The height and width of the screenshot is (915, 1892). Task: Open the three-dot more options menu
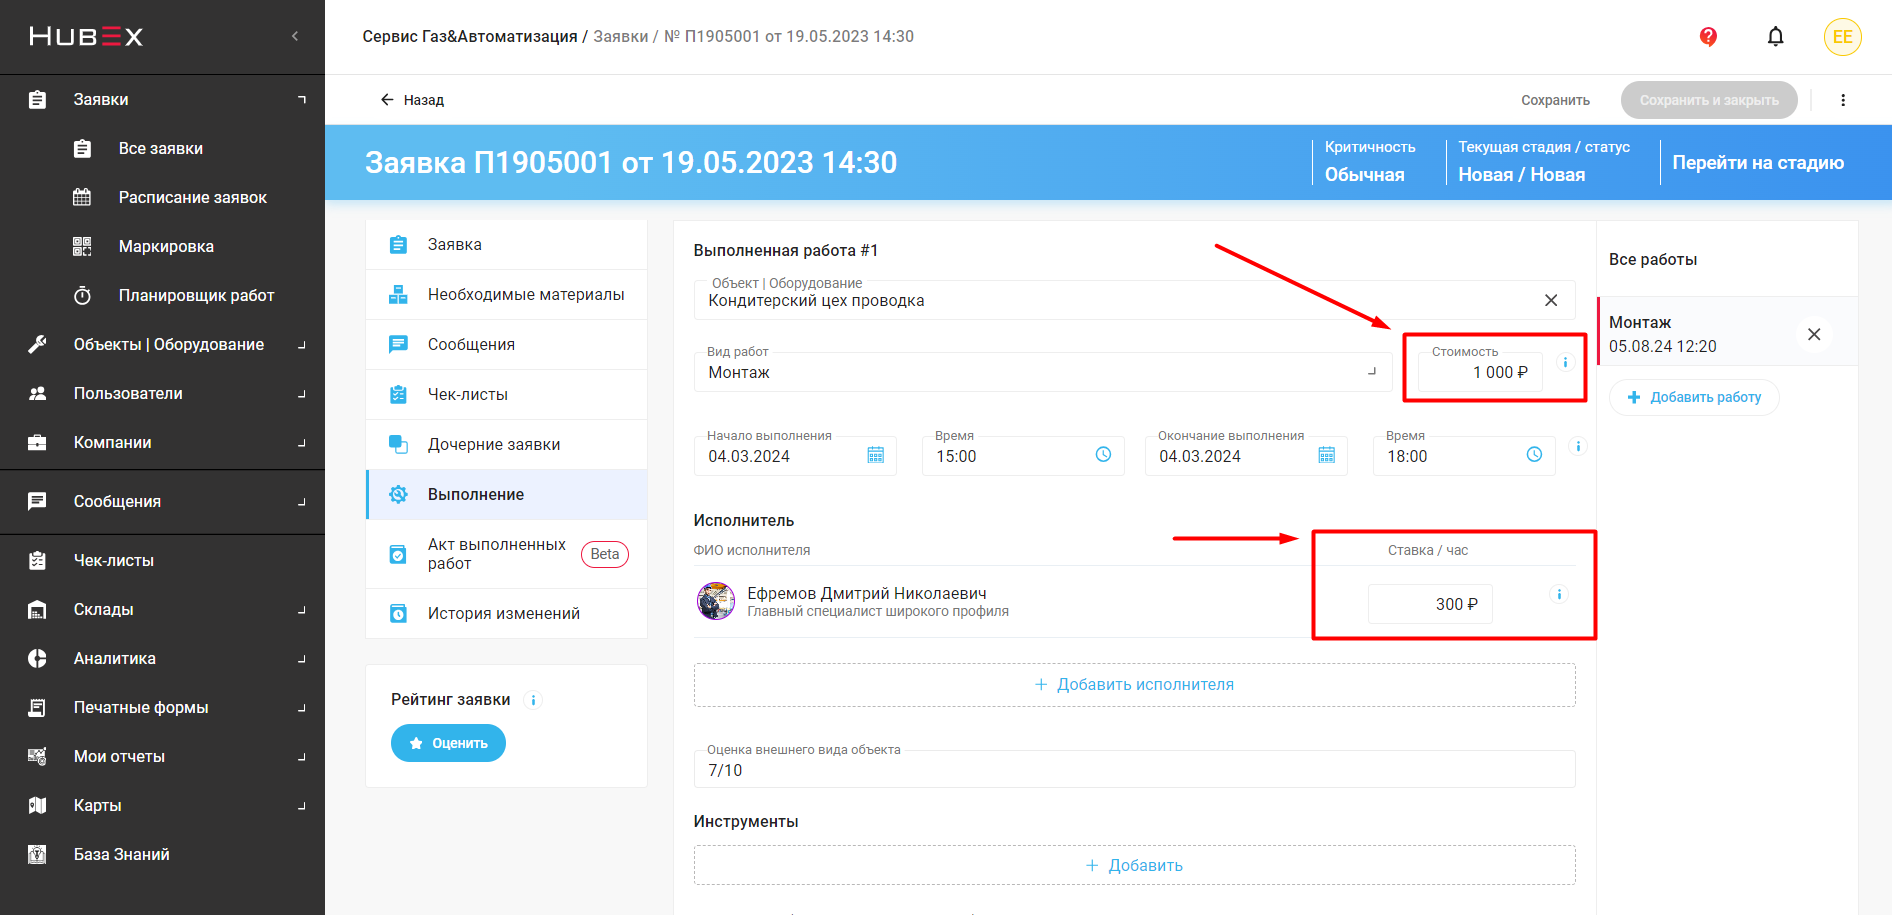(1843, 100)
